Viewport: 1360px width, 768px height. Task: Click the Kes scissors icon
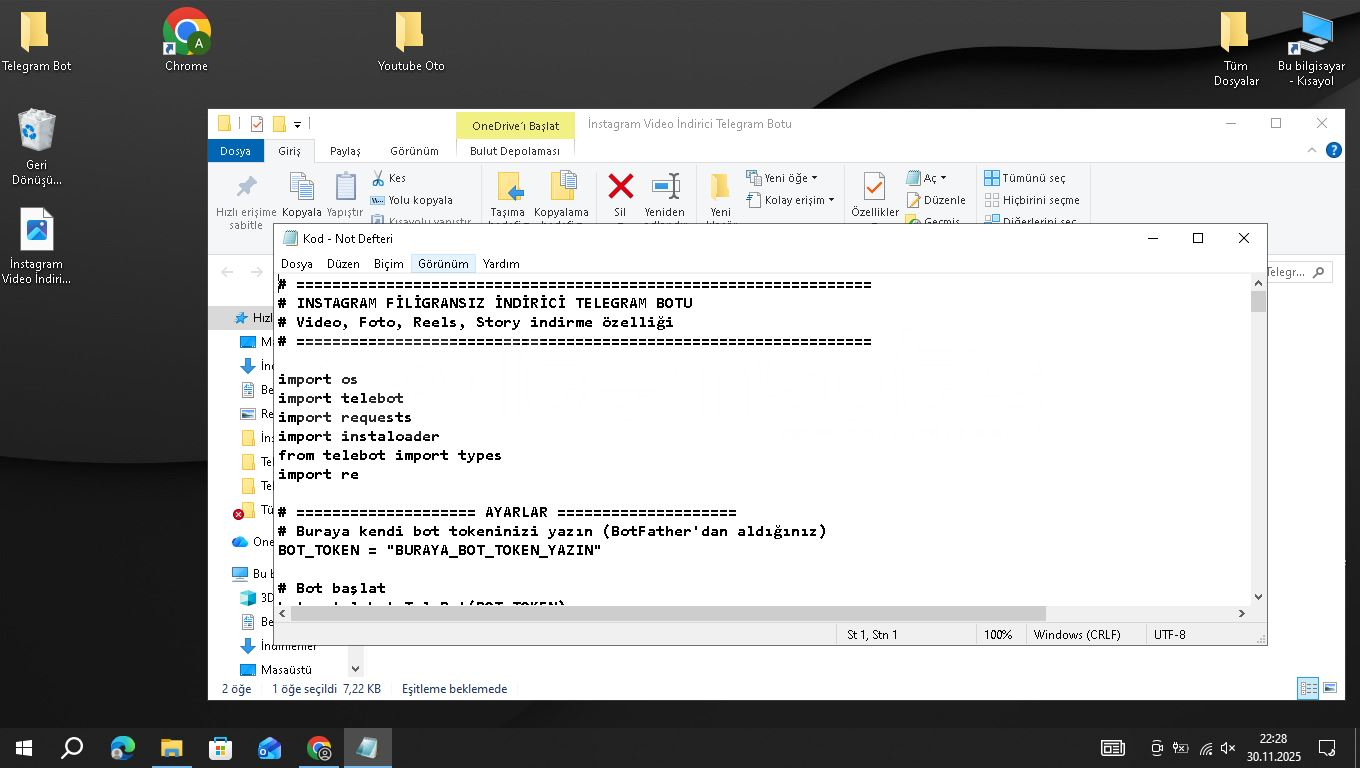click(378, 178)
